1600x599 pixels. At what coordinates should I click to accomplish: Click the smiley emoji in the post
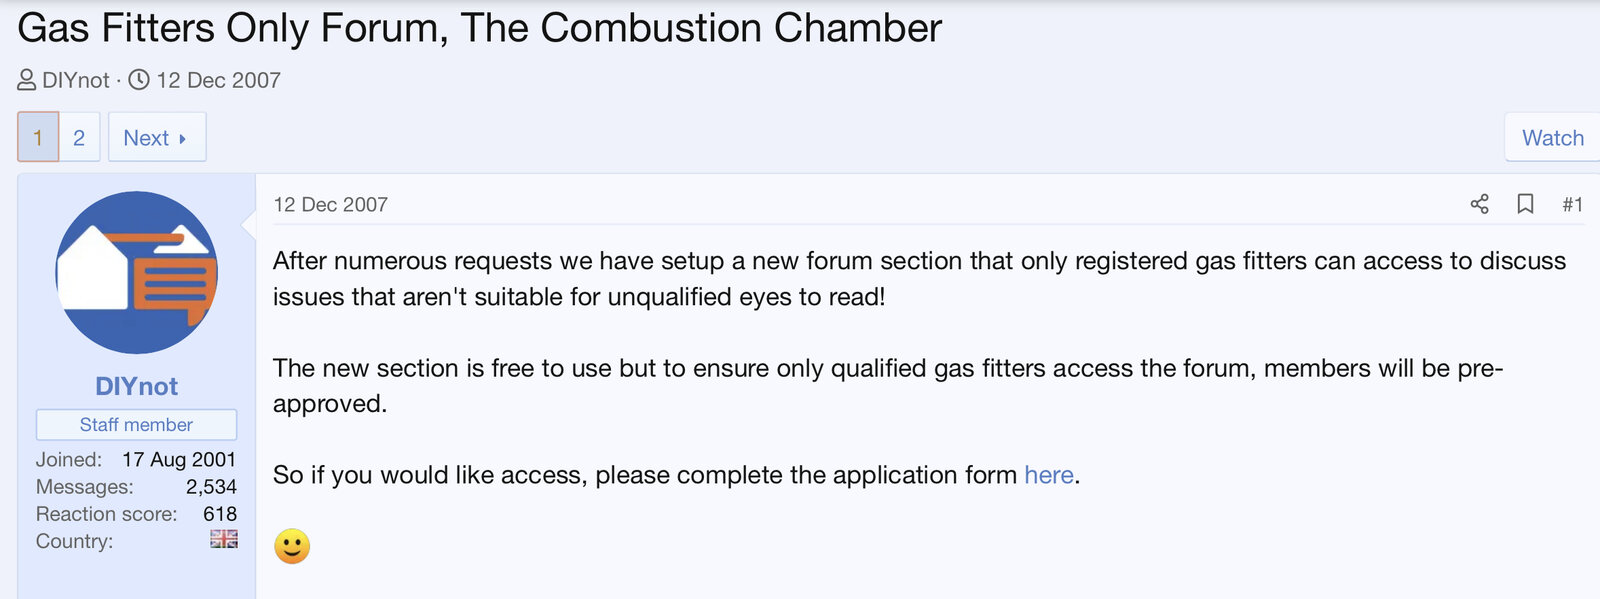coord(292,546)
